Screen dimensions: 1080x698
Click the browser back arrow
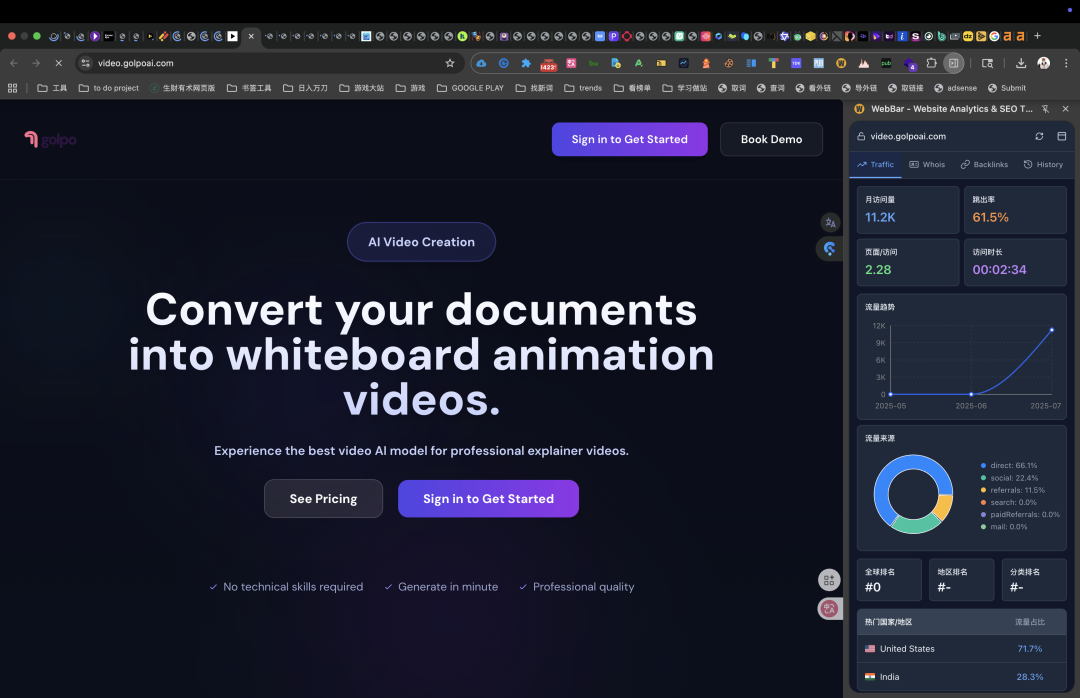point(14,63)
